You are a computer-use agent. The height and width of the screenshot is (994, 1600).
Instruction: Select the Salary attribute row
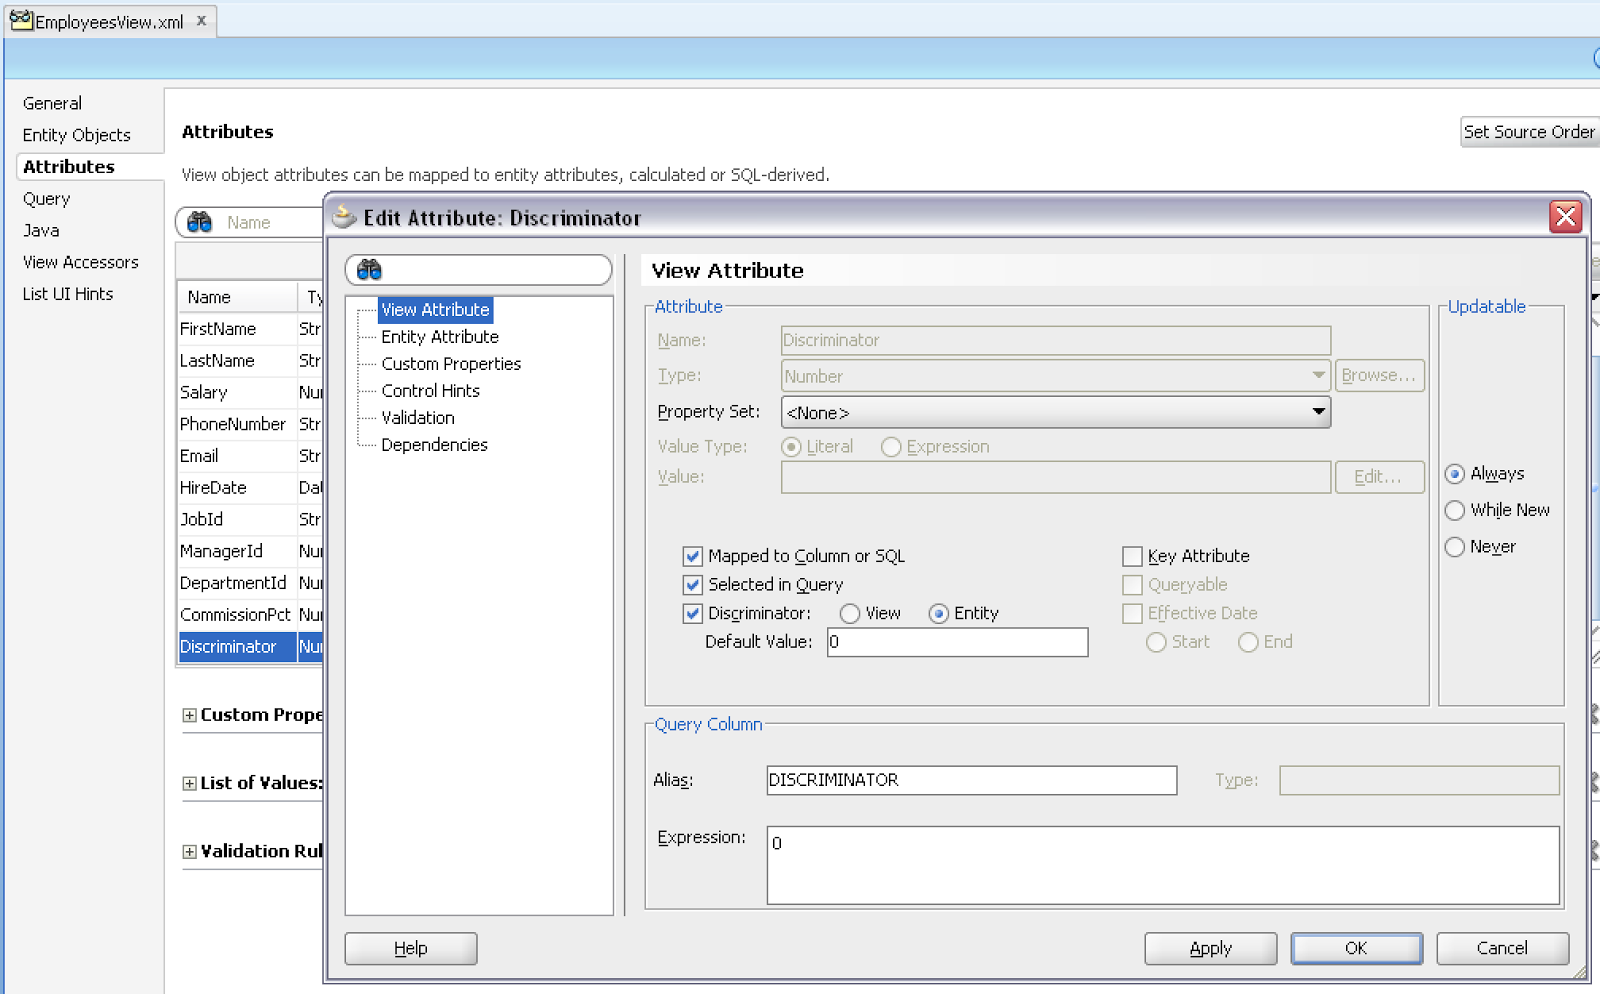point(251,393)
